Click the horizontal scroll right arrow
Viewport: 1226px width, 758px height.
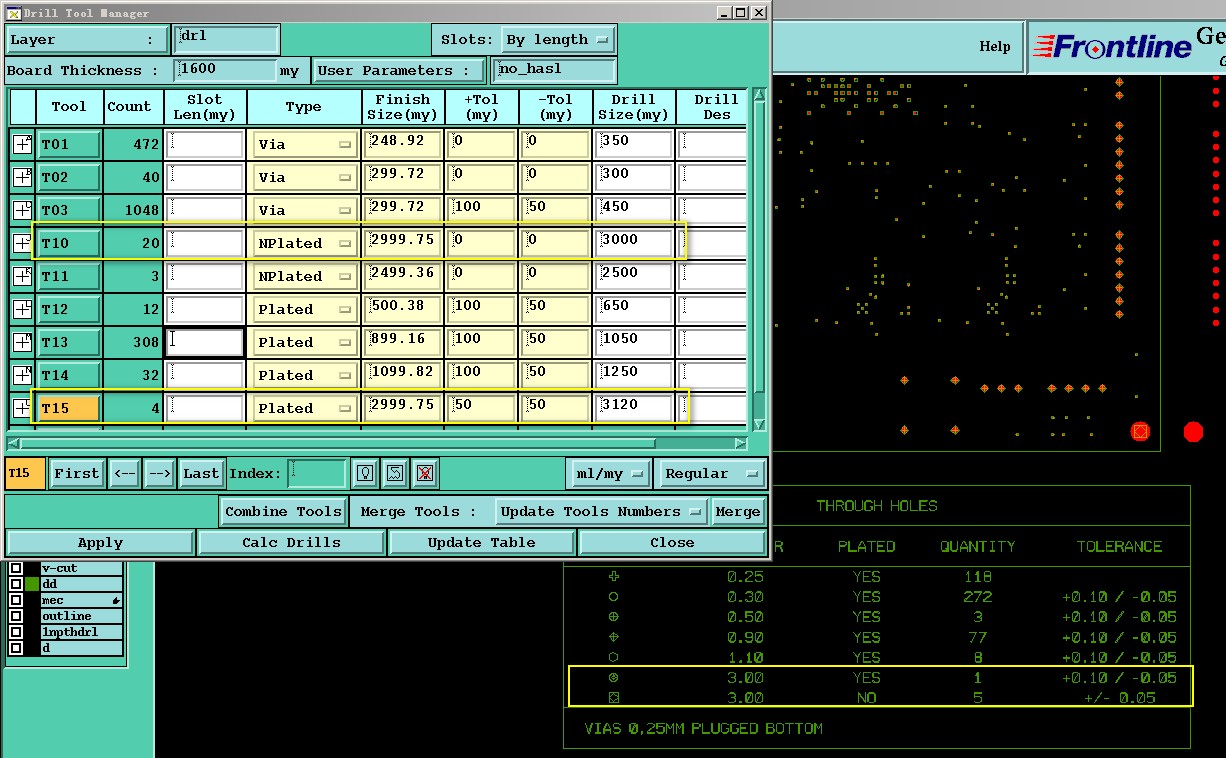coord(740,443)
